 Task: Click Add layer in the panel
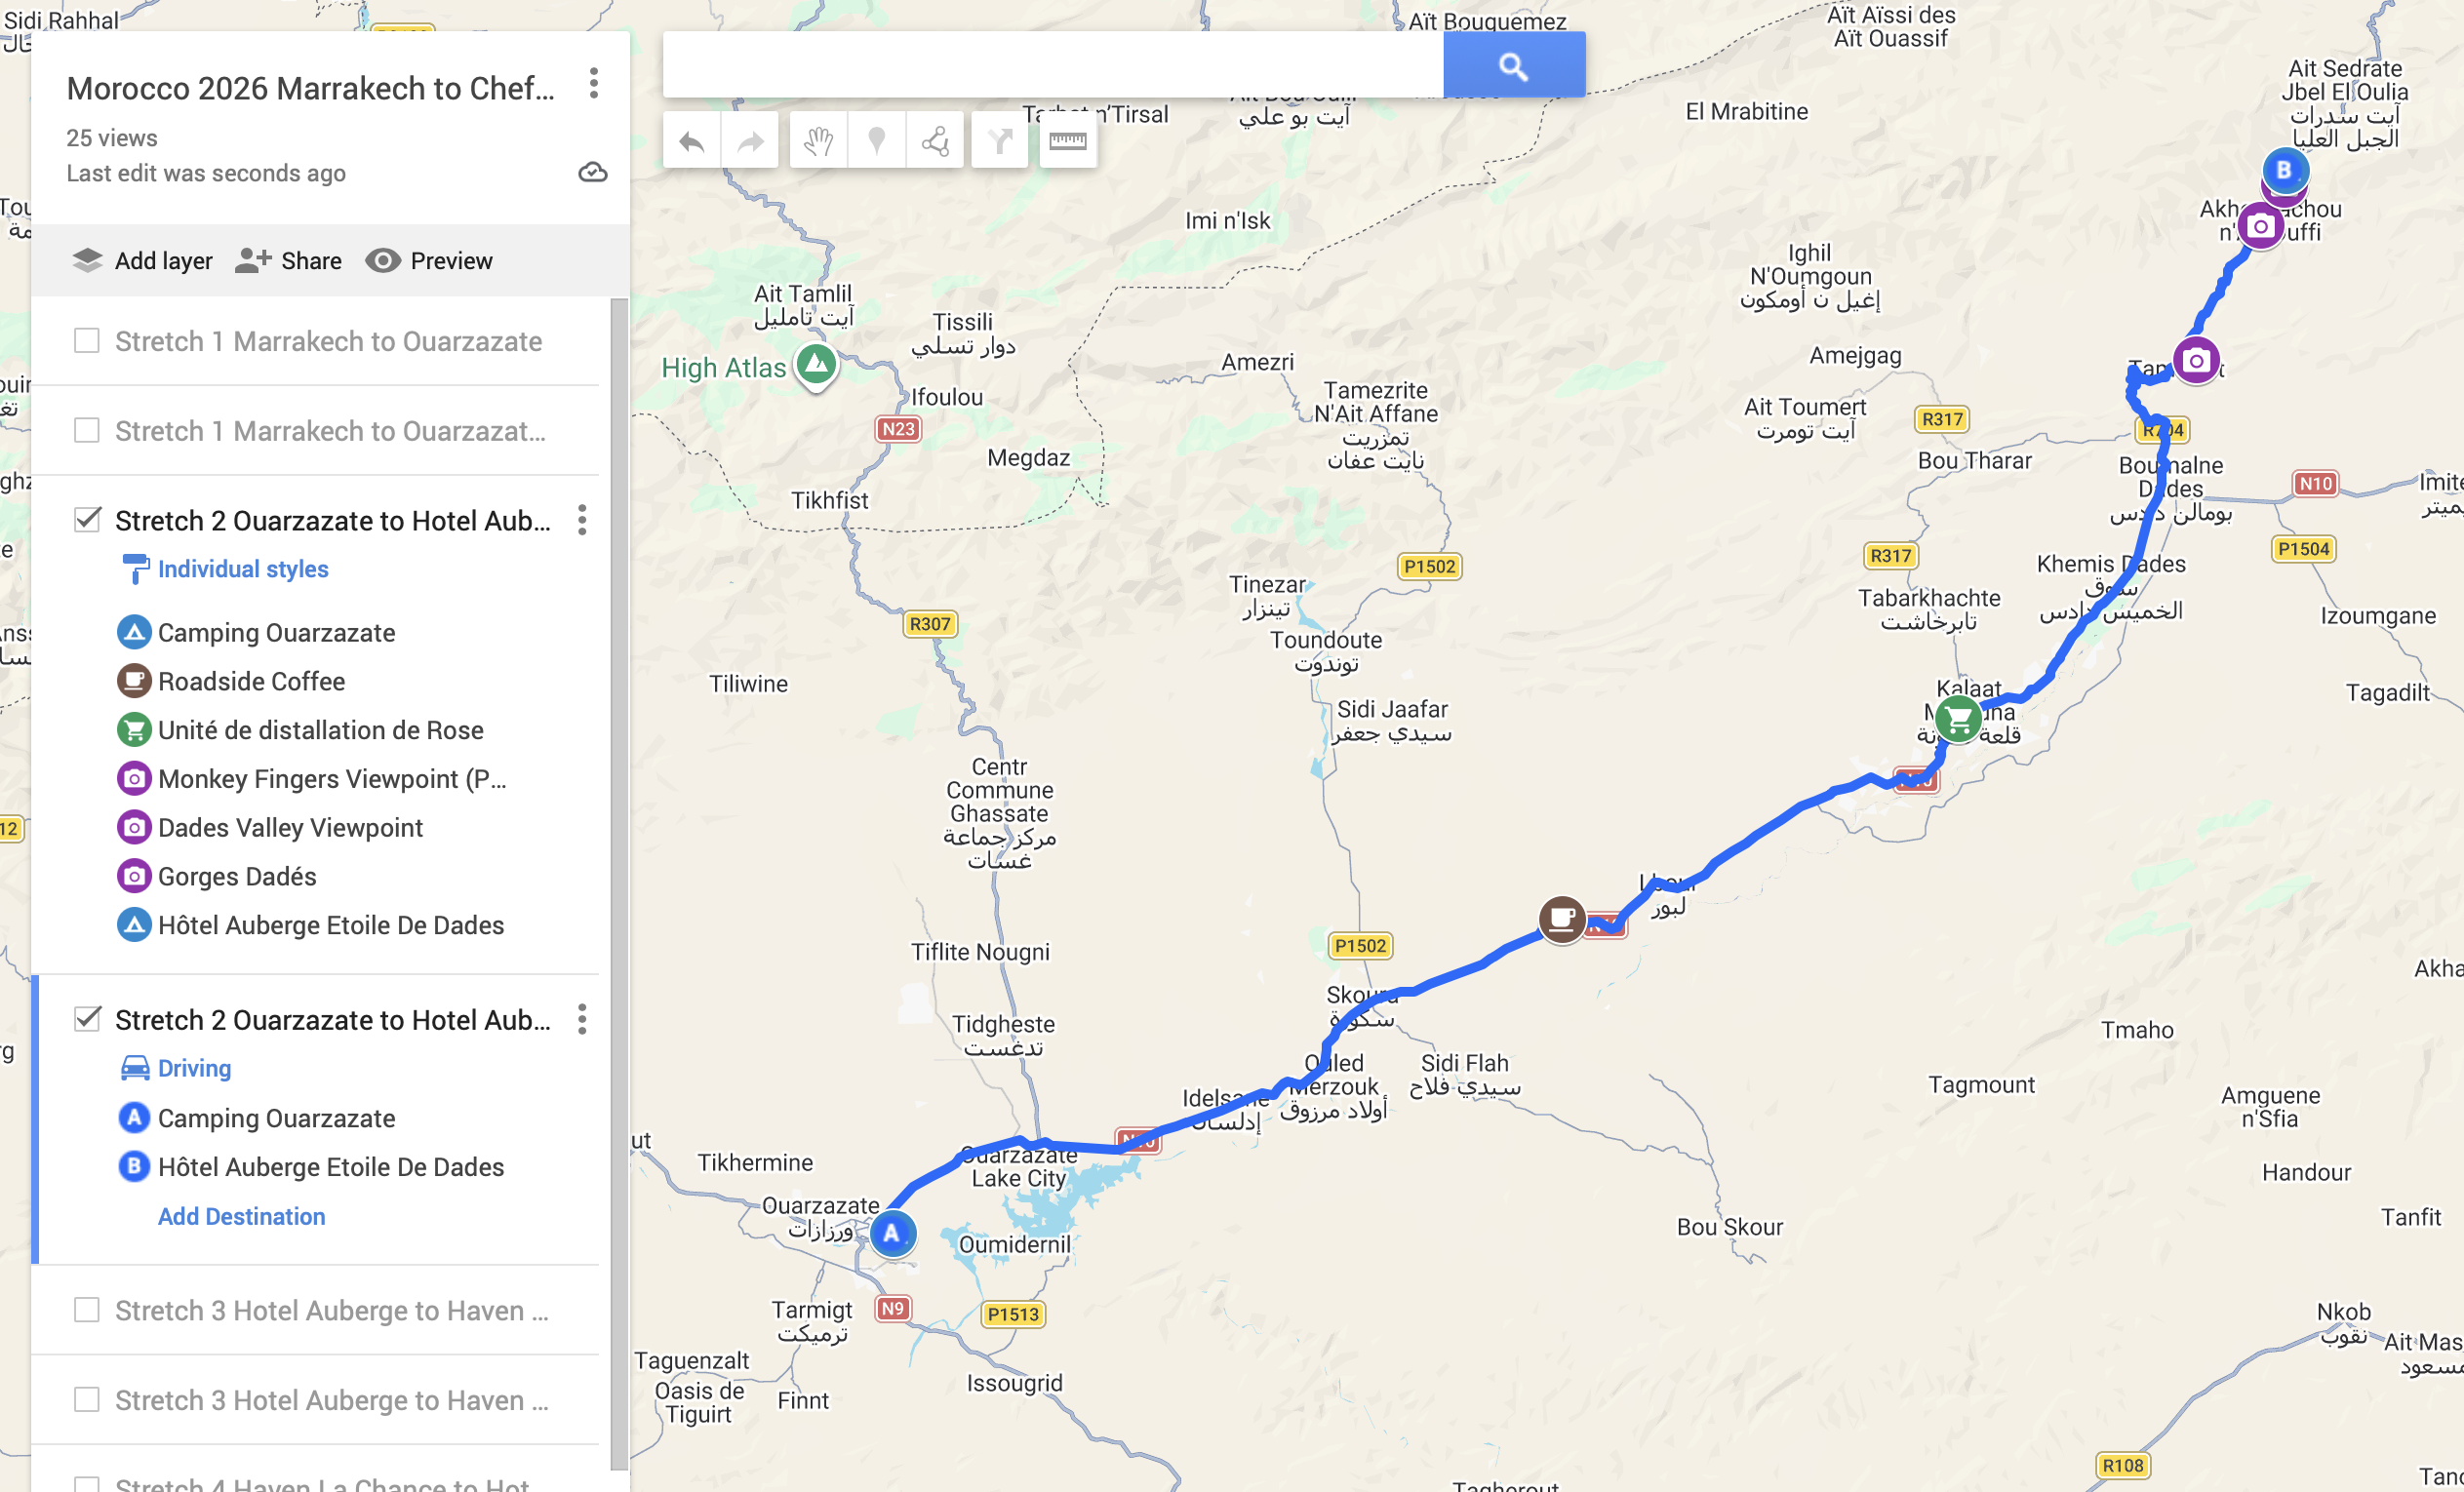pyautogui.click(x=142, y=261)
